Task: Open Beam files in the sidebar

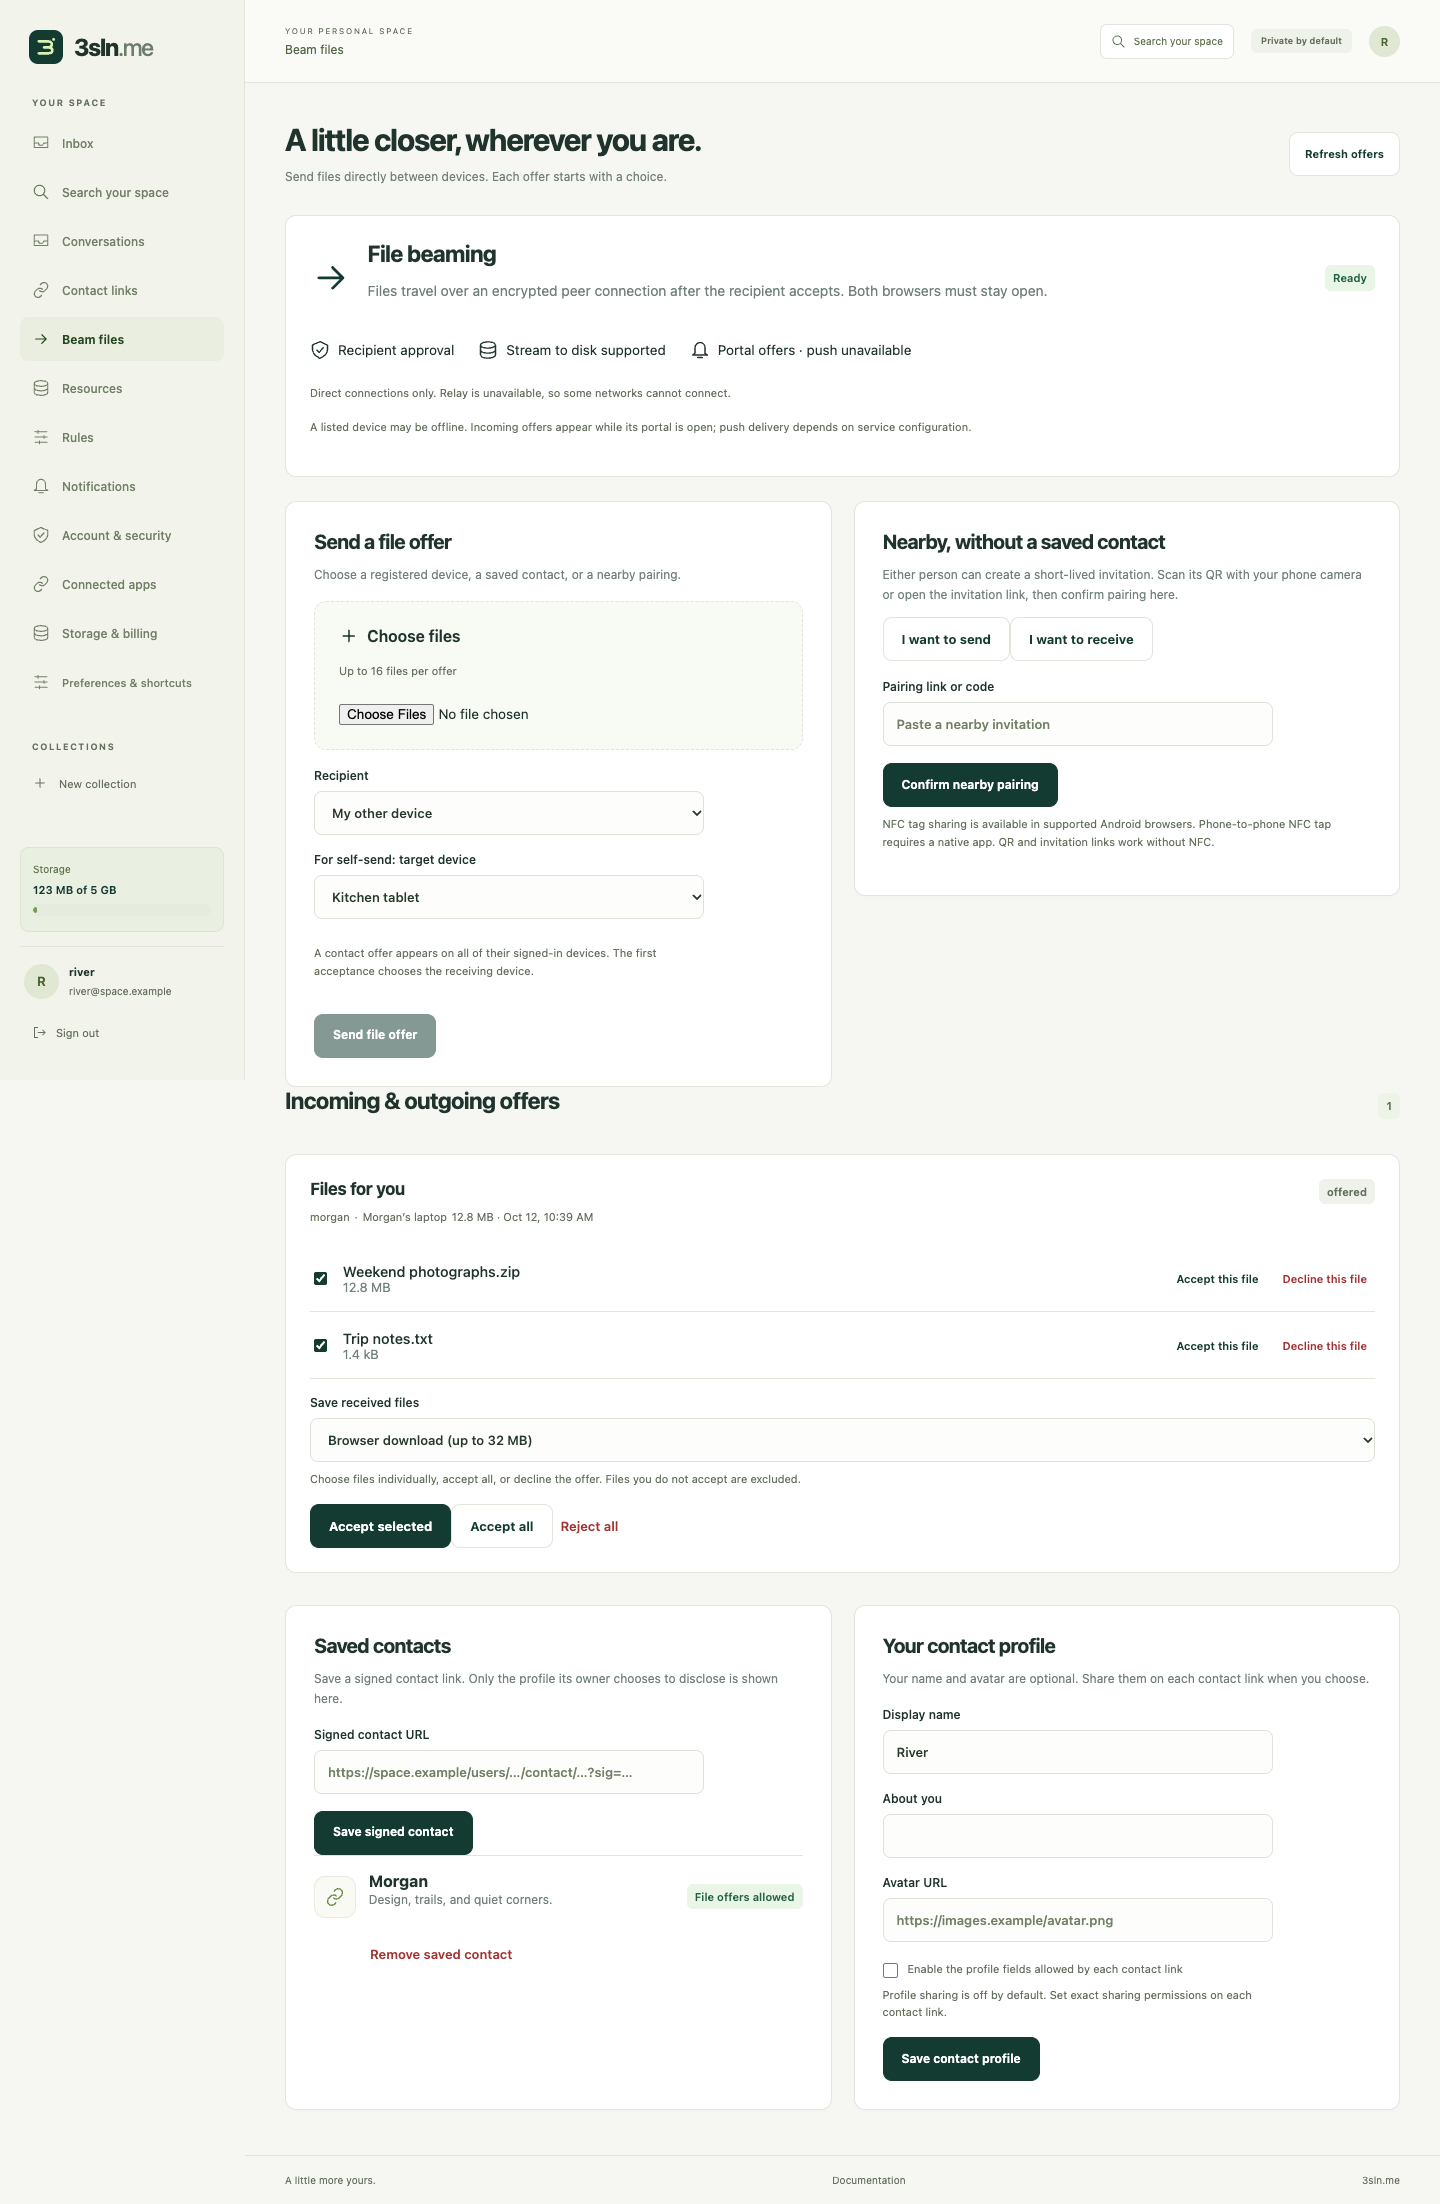Action: 122,339
